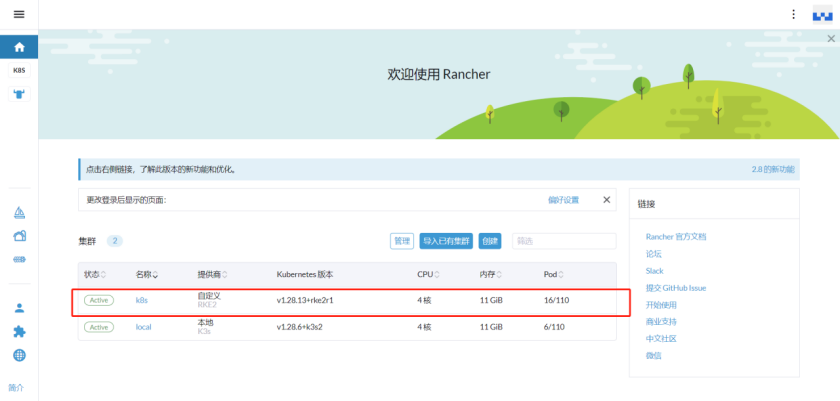Open Extensions puzzle piece icon
This screenshot has width=840, height=401.
coord(19,332)
